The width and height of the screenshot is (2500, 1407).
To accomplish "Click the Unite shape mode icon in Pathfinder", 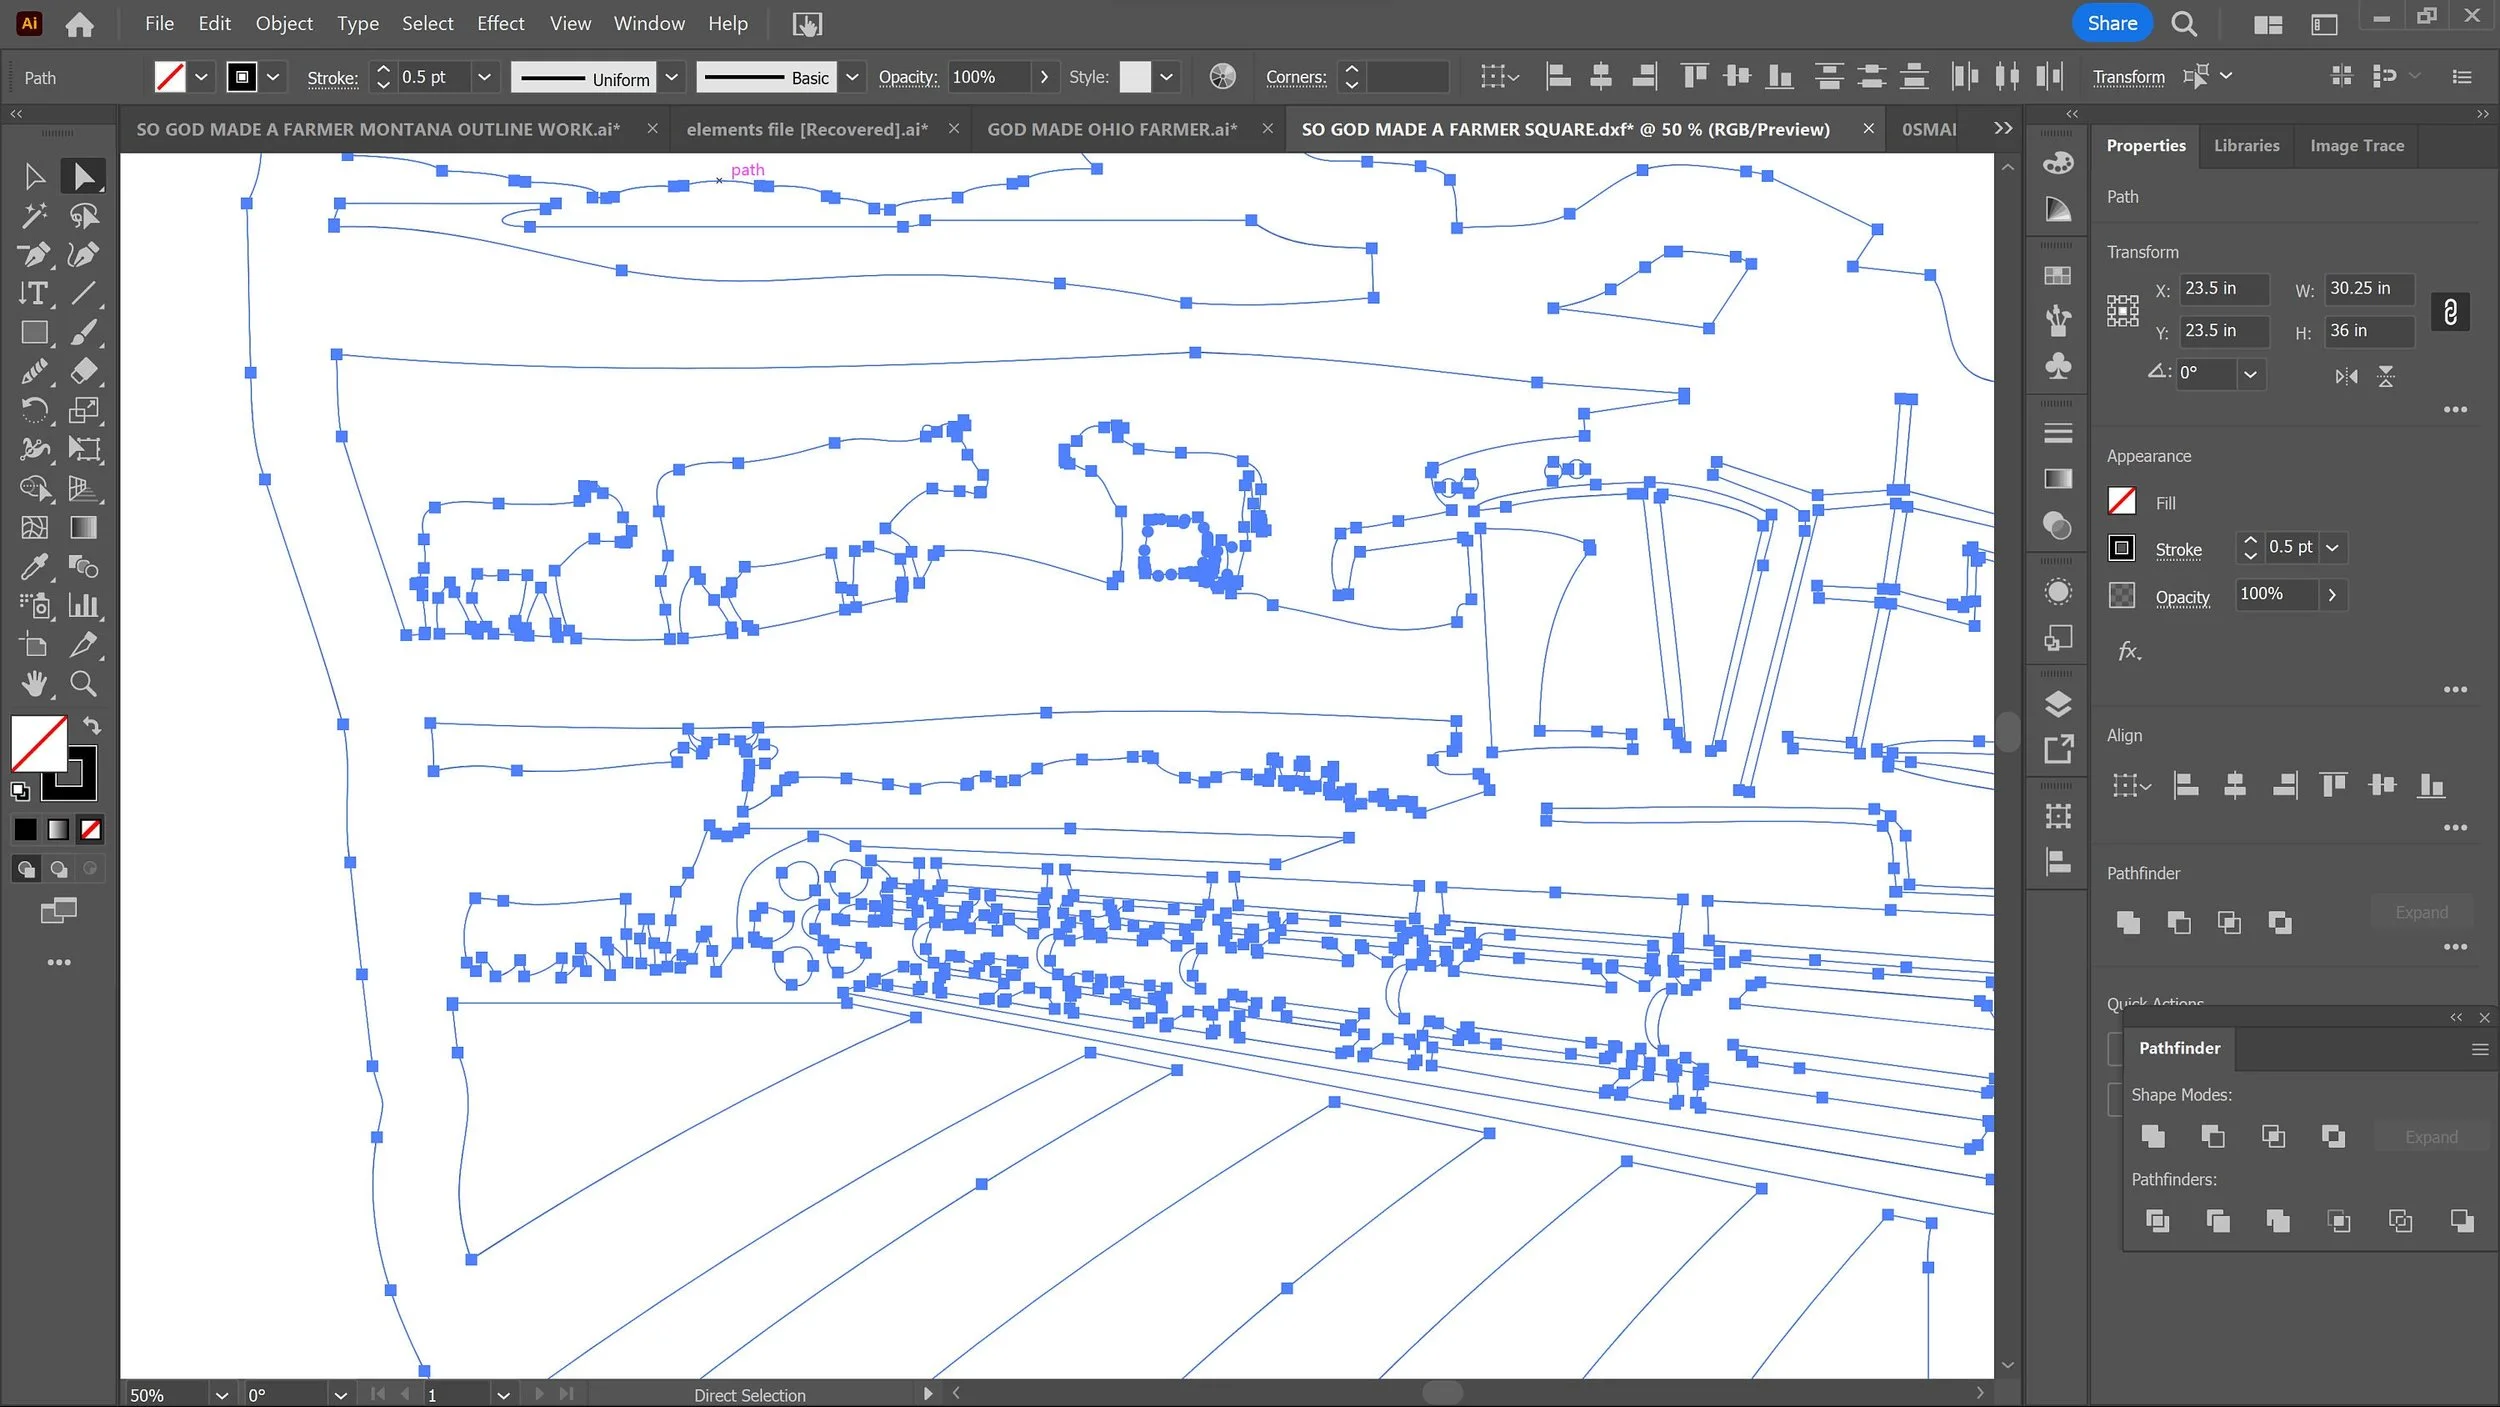I will pyautogui.click(x=2152, y=1136).
